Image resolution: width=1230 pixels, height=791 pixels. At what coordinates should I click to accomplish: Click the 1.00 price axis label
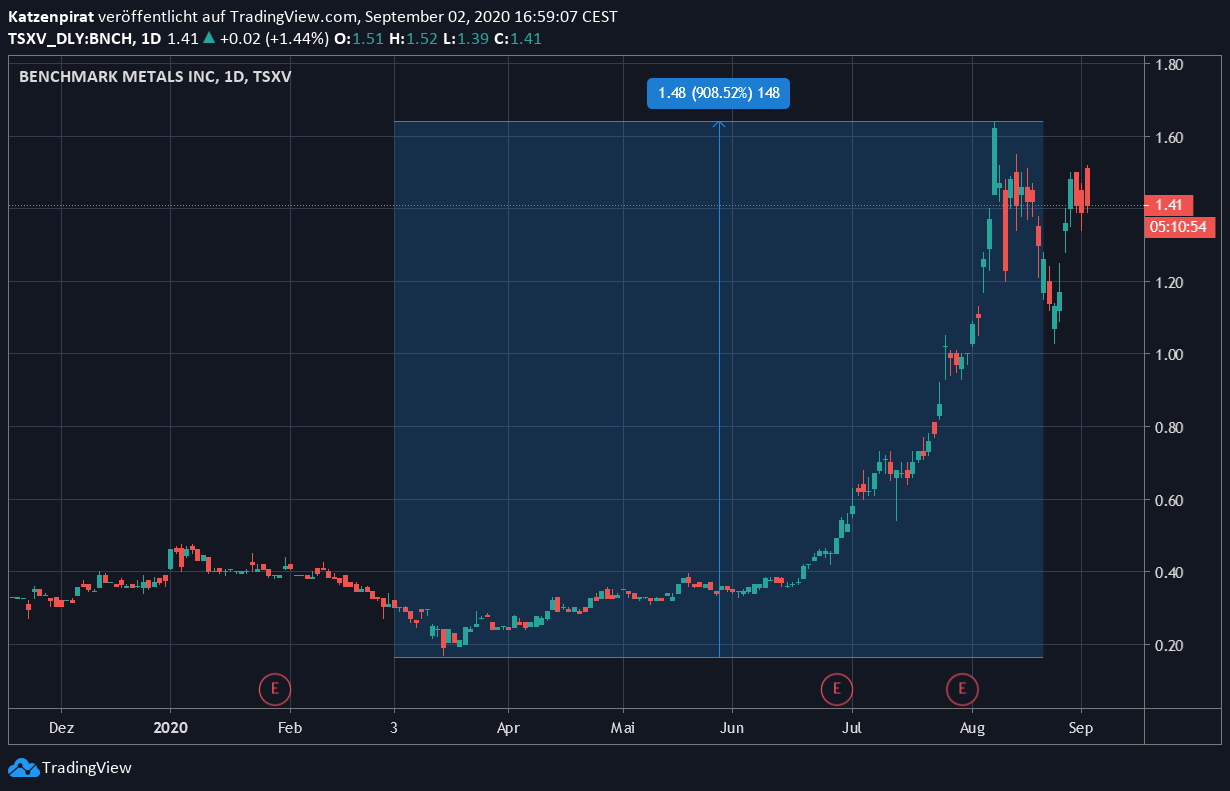pyautogui.click(x=1169, y=355)
